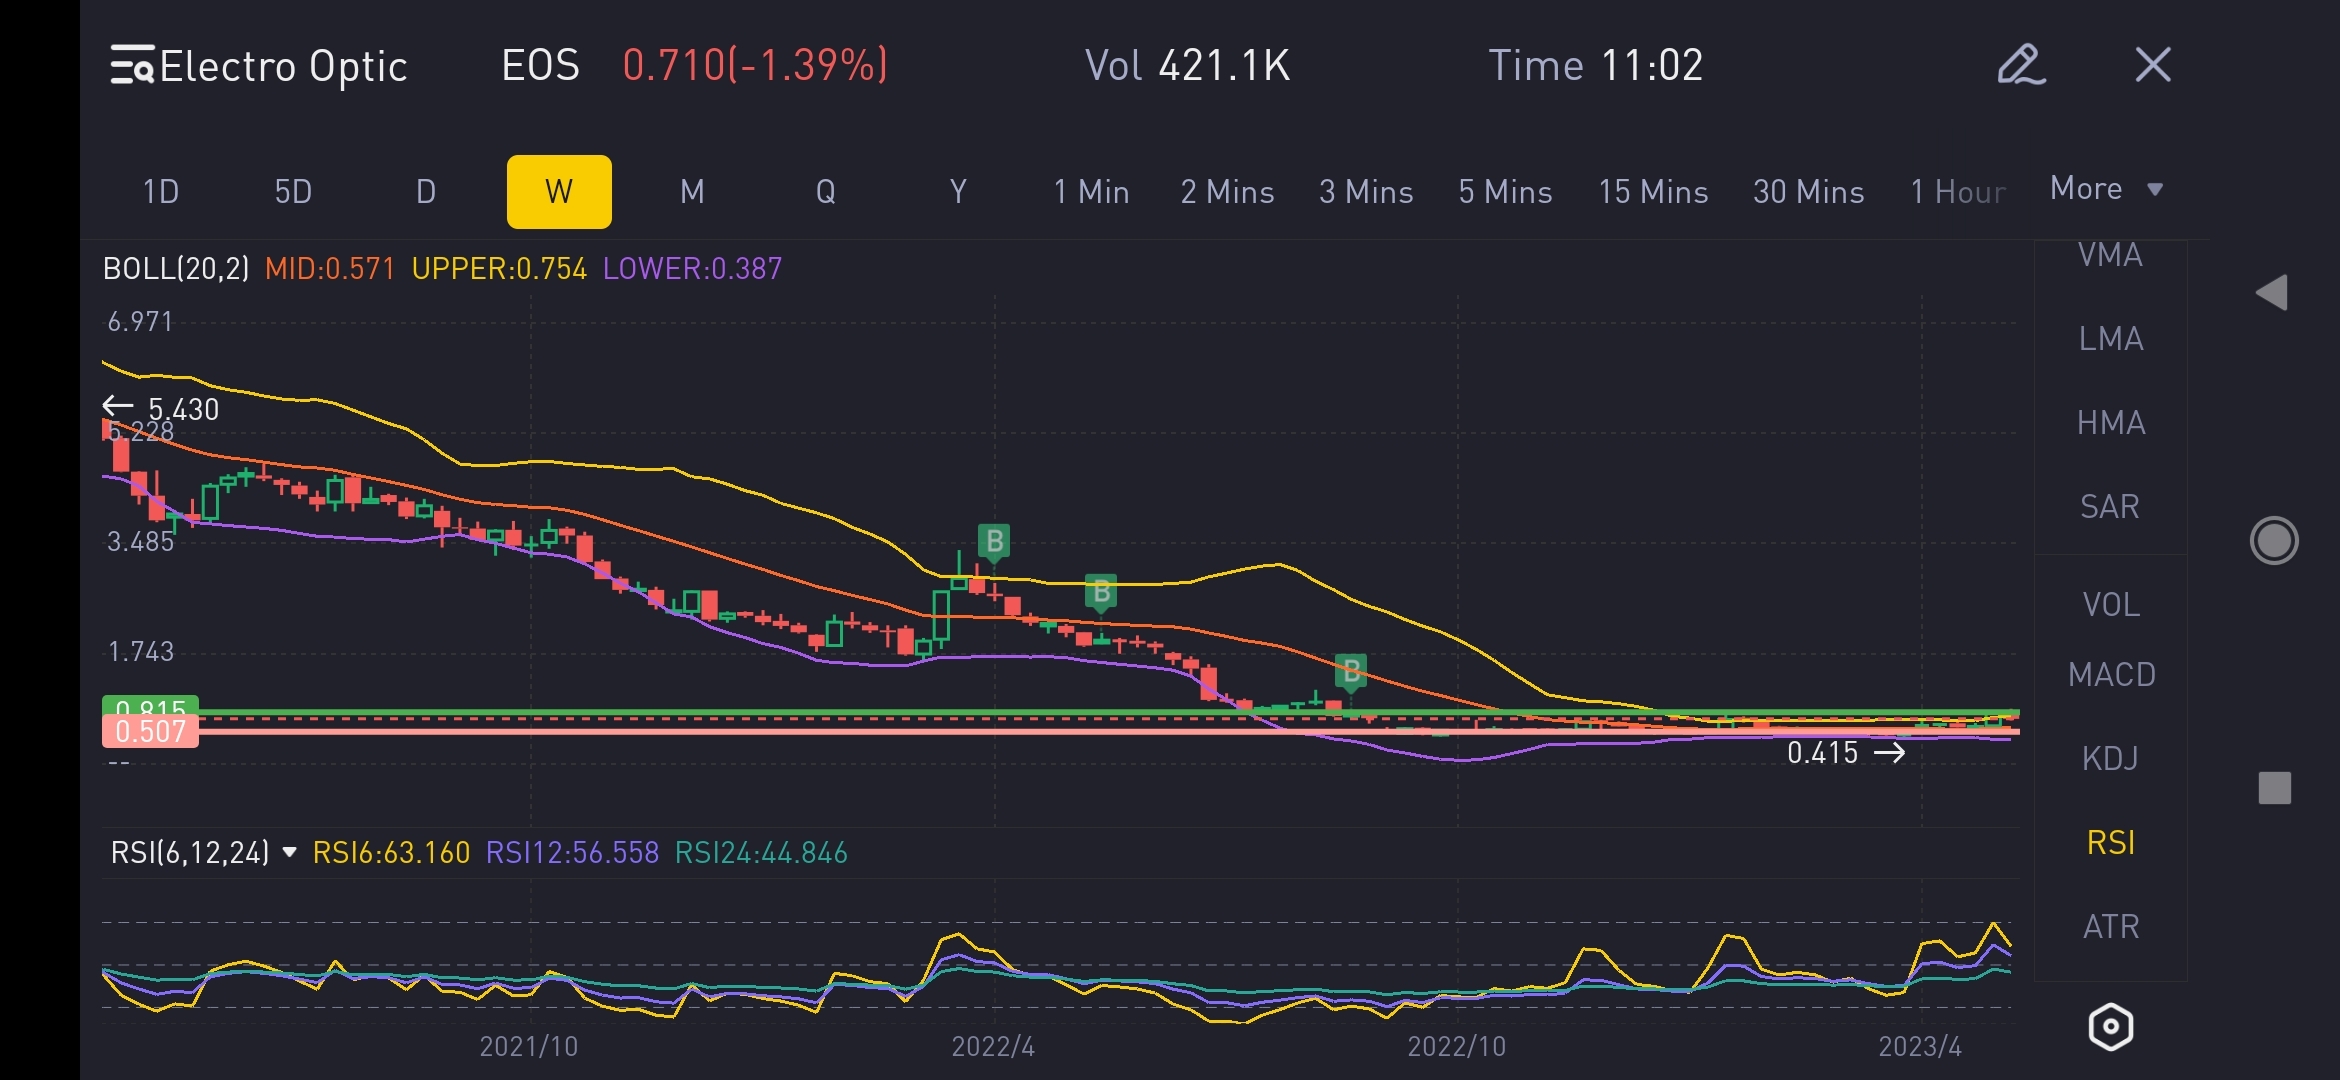
Task: Open indicator settings hexagon icon
Action: (2110, 1027)
